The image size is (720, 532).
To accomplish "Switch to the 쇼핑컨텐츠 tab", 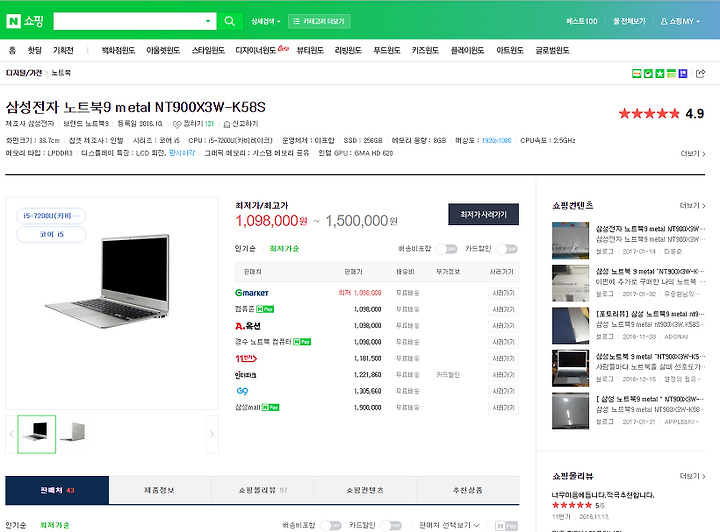I will coord(365,490).
